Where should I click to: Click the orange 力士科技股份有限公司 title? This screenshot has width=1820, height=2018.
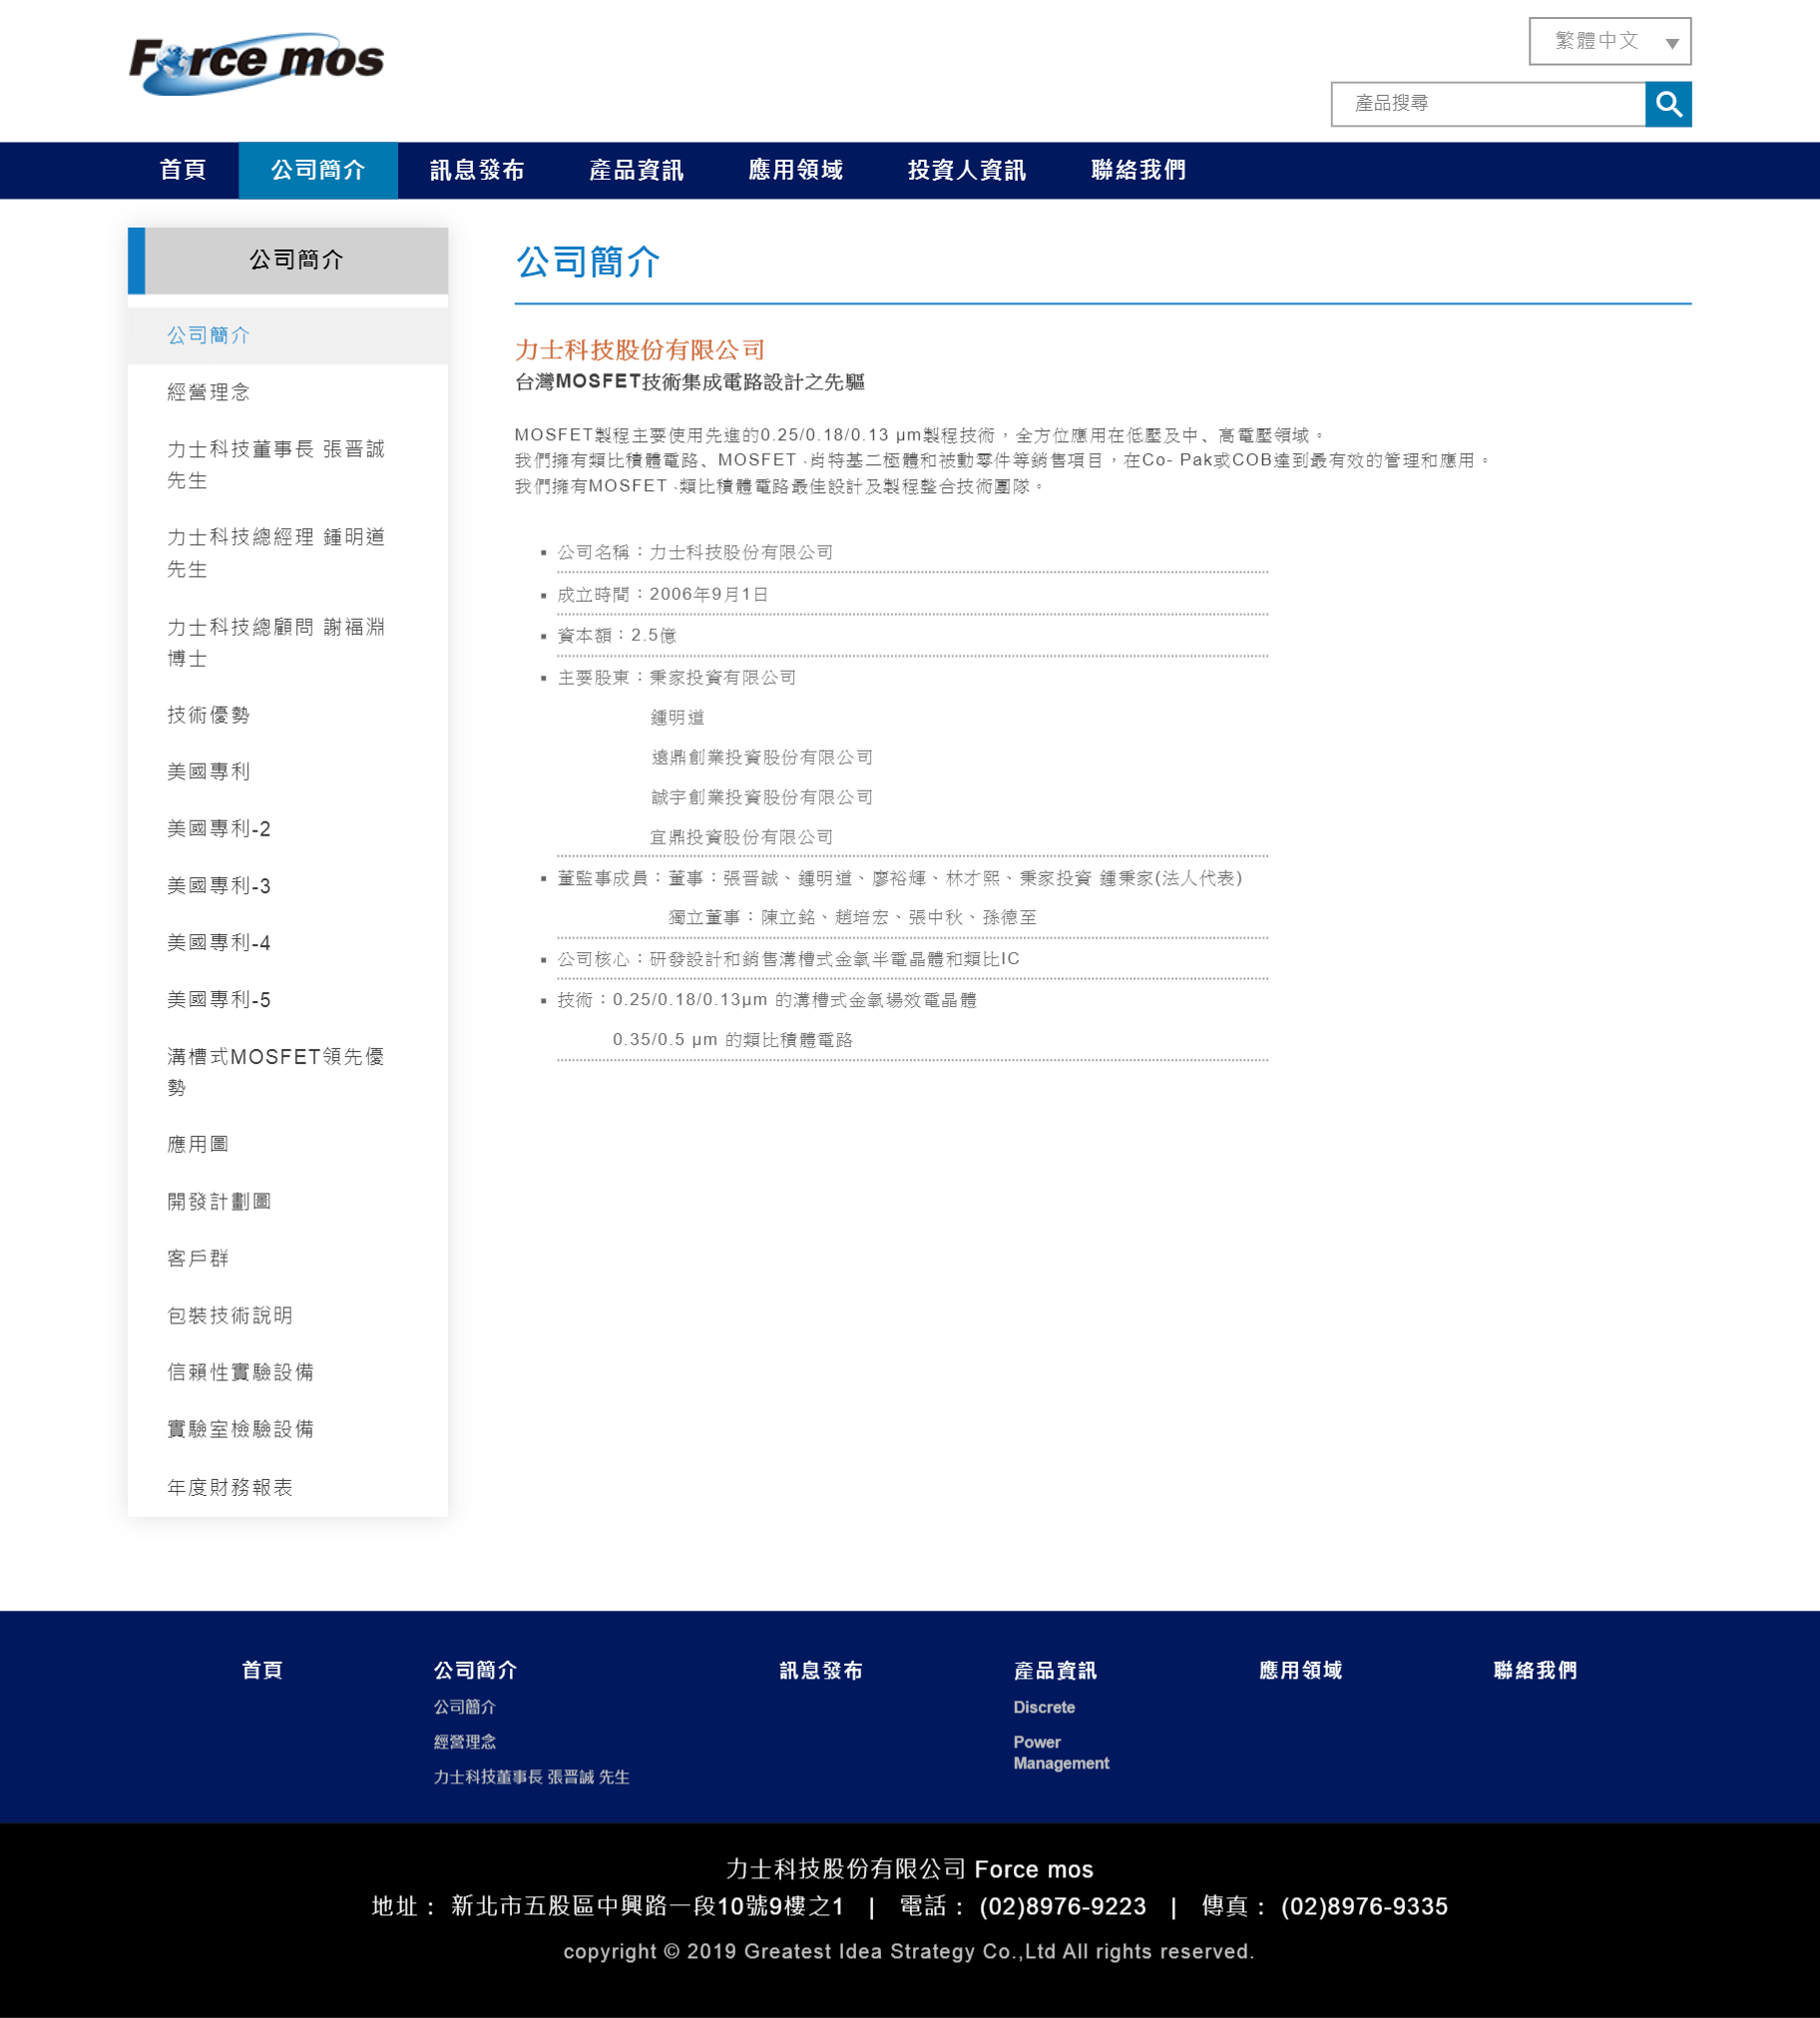point(640,349)
